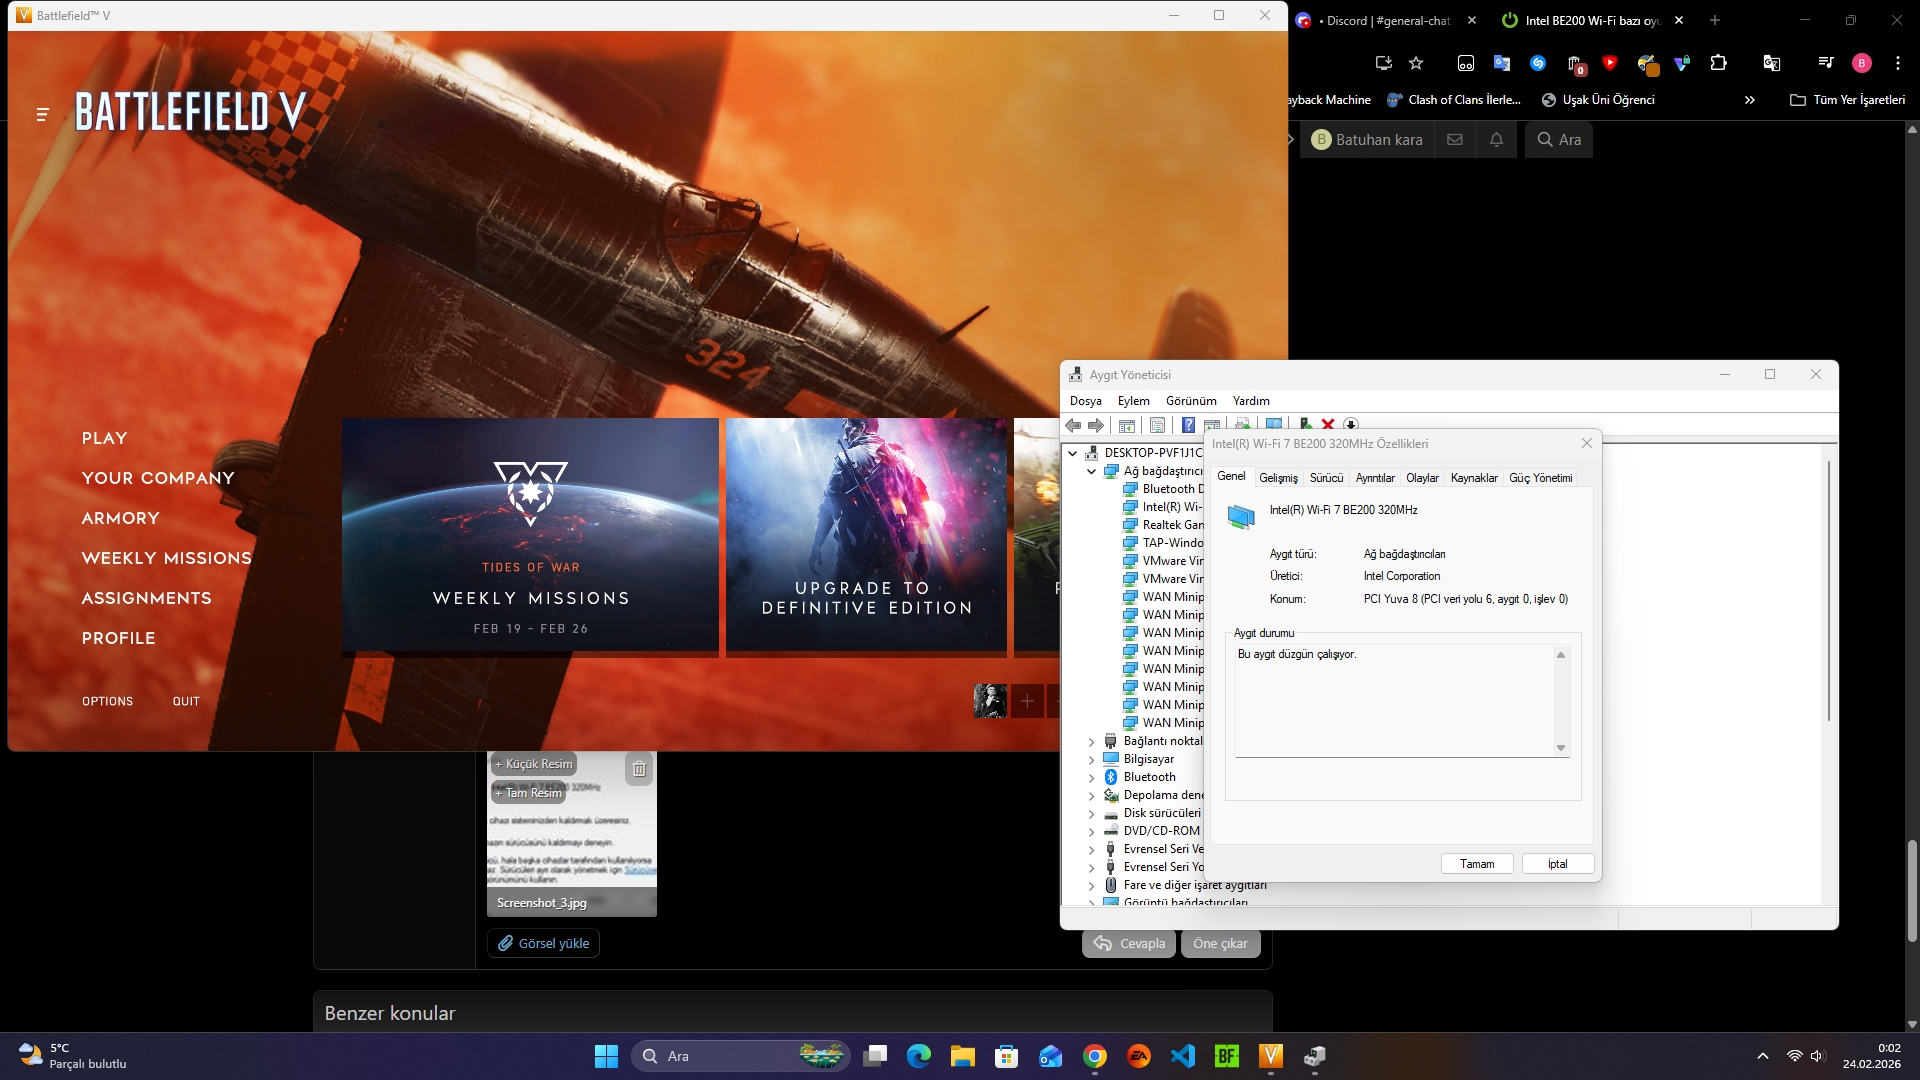Click the red YouTube shield extension icon

pyautogui.click(x=1610, y=63)
